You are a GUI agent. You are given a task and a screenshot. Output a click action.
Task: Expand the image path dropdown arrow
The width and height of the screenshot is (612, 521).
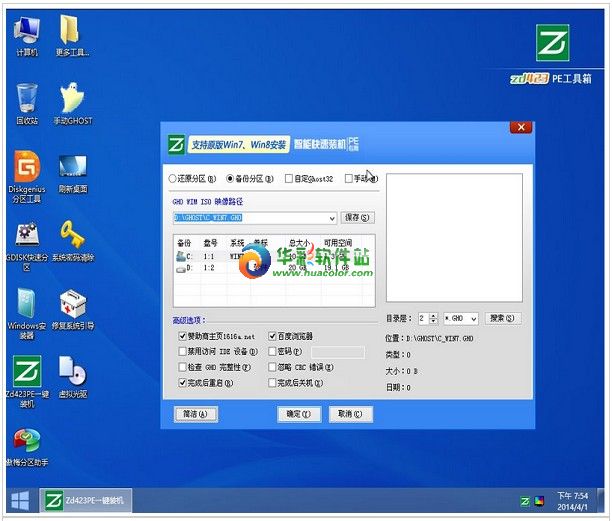pos(332,218)
